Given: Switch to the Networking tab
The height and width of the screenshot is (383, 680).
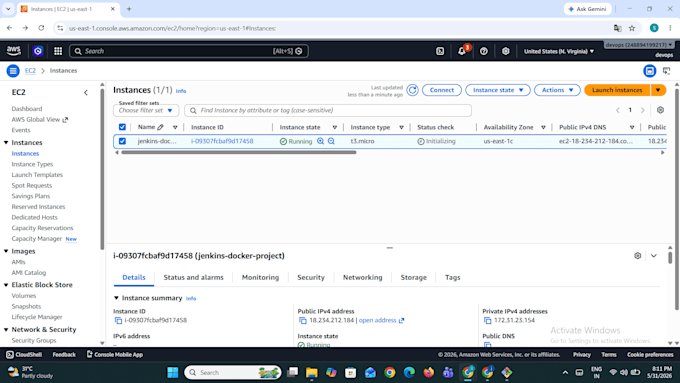Looking at the screenshot, I should [363, 277].
